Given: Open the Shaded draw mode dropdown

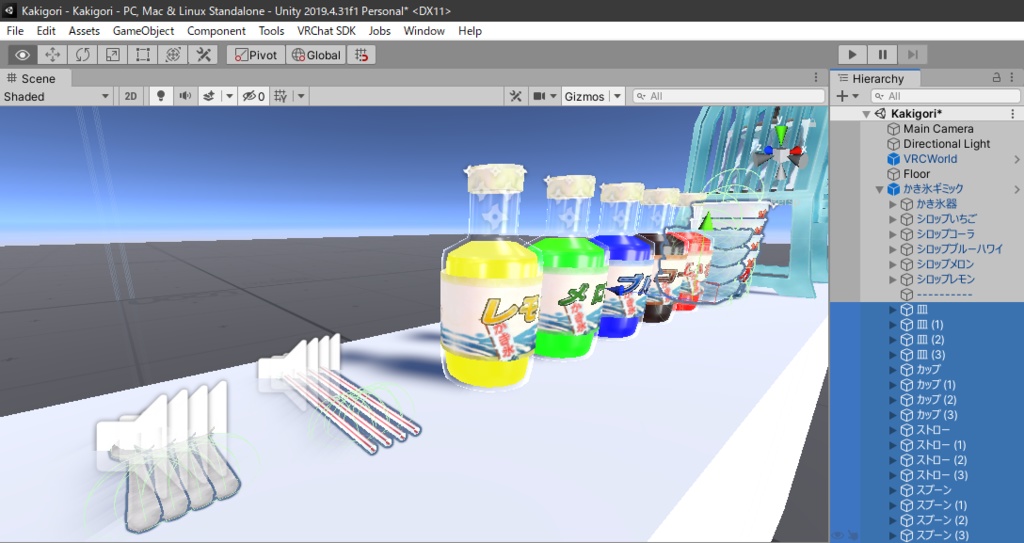Looking at the screenshot, I should tap(57, 96).
